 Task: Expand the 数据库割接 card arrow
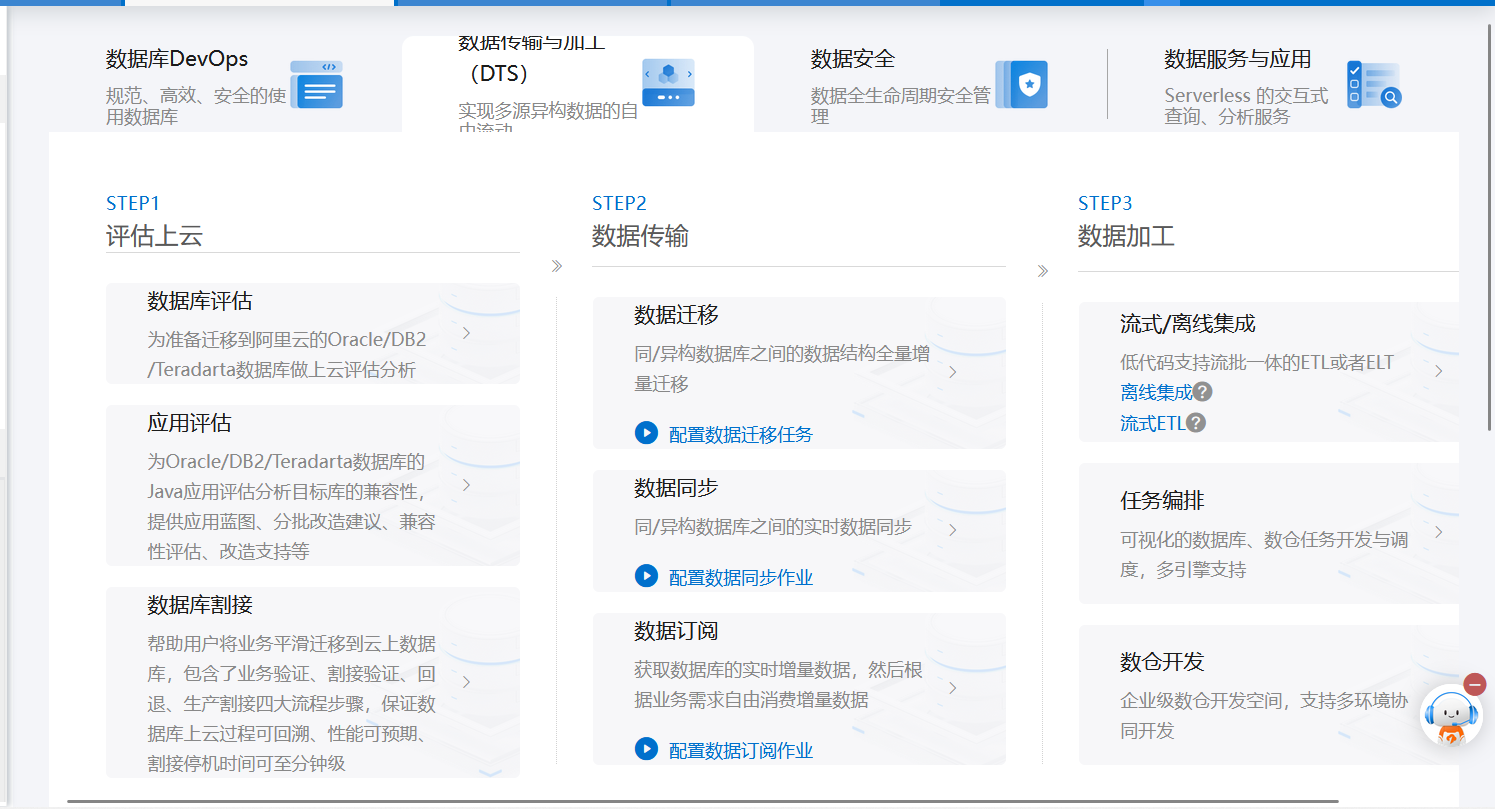pyautogui.click(x=467, y=682)
